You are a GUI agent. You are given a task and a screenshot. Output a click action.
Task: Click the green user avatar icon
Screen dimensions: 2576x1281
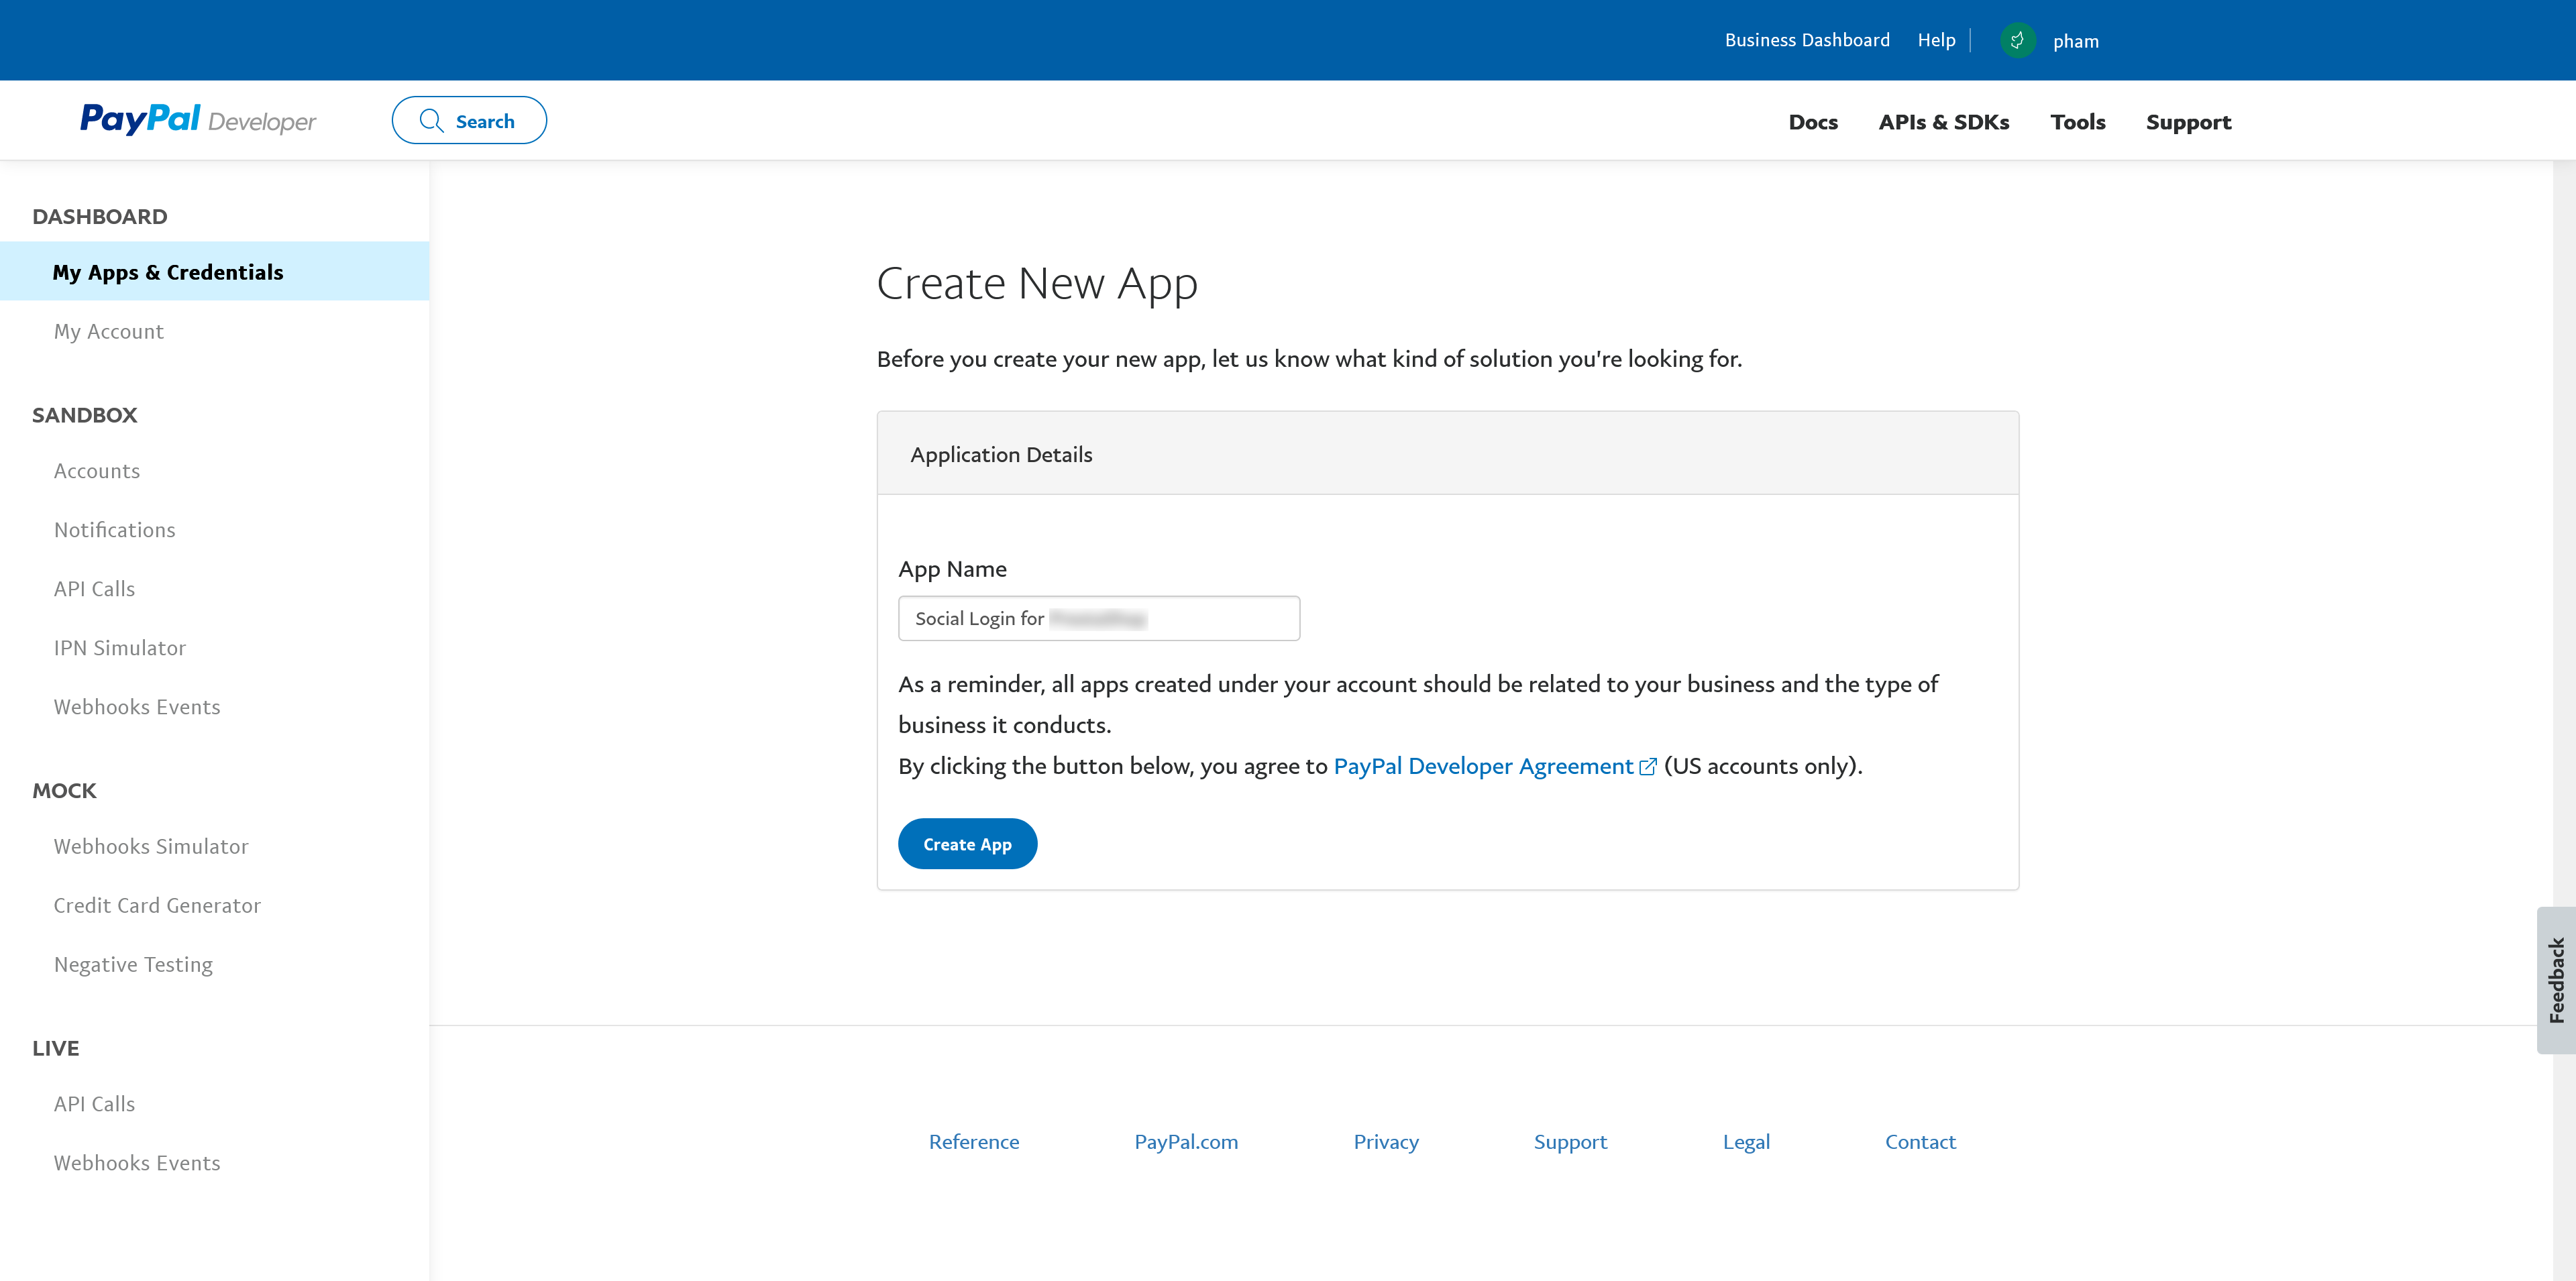(x=2017, y=41)
